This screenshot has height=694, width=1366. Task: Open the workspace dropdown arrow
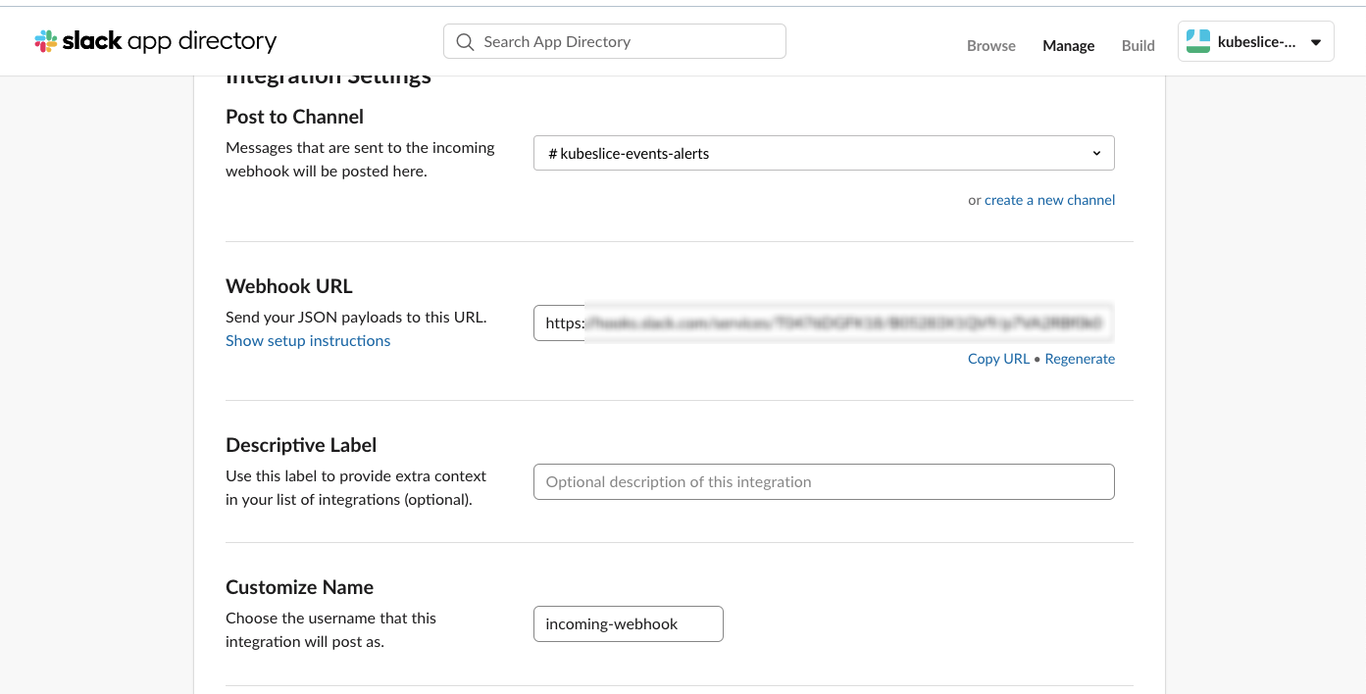[x=1316, y=43]
